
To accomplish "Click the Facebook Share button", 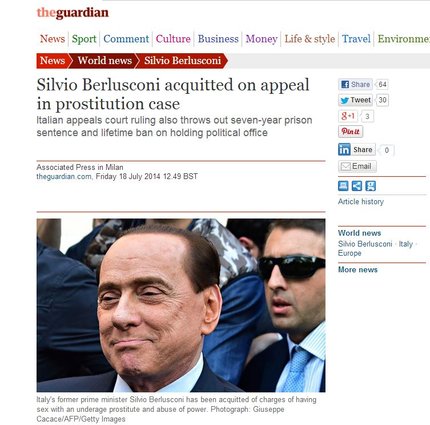I will (x=355, y=84).
